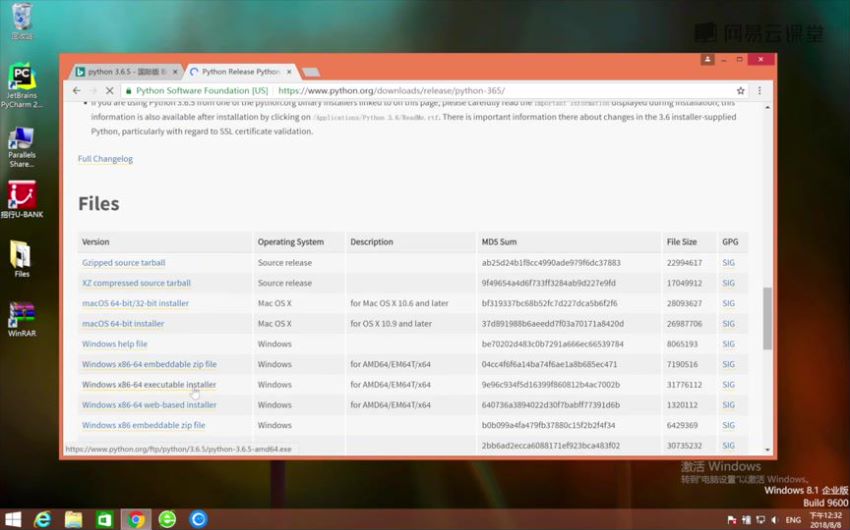Viewport: 850px width, 530px height.
Task: Select Chrome in the taskbar
Action: (x=136, y=519)
